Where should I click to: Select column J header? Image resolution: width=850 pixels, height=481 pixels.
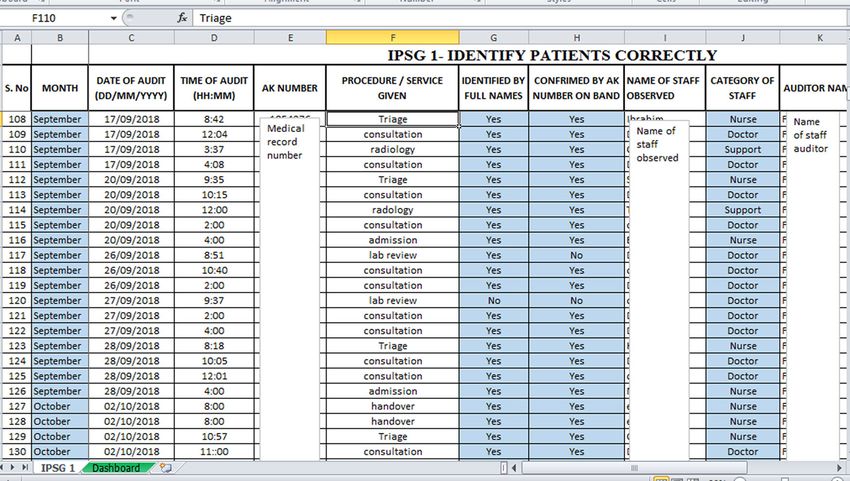tap(743, 37)
